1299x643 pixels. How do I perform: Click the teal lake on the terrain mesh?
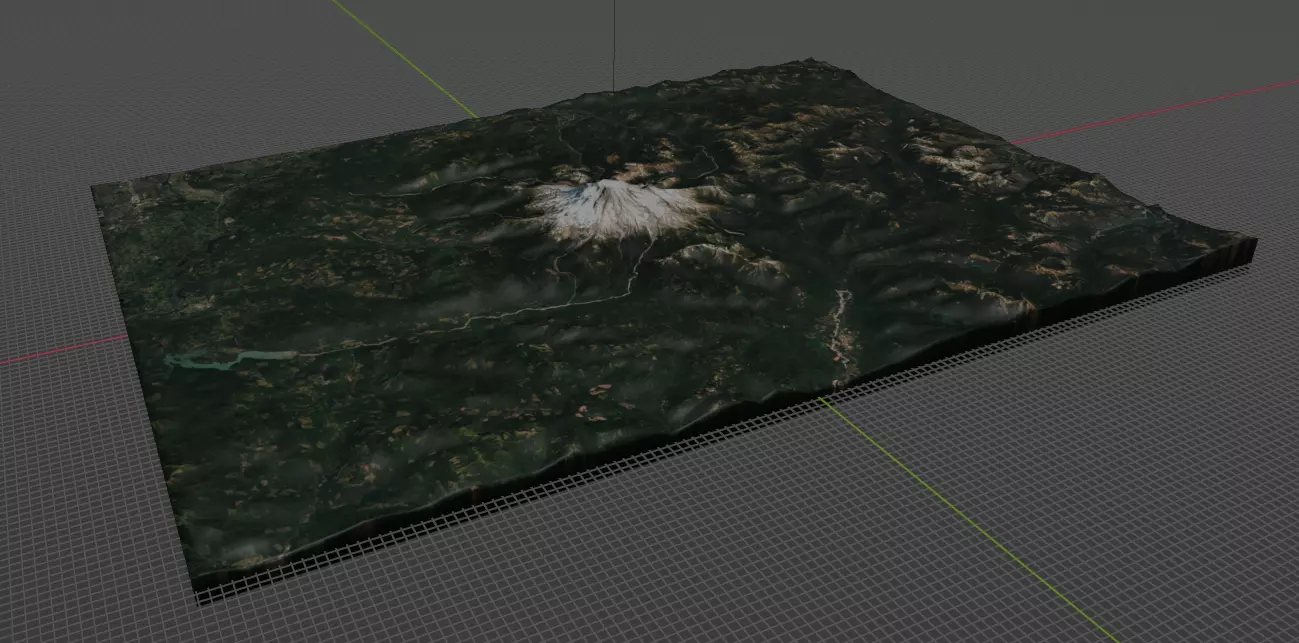tap(228, 359)
